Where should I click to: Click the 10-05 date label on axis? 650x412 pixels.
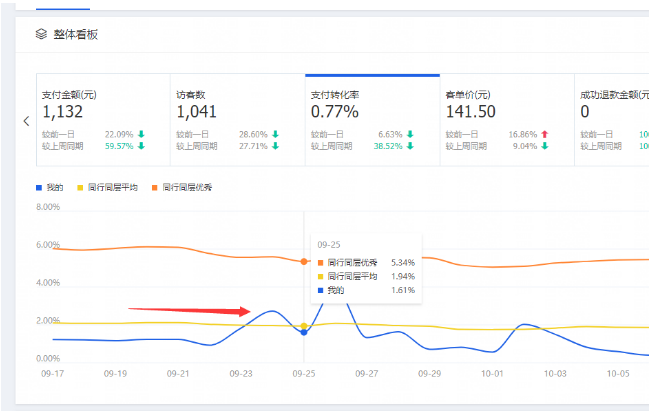click(x=618, y=373)
